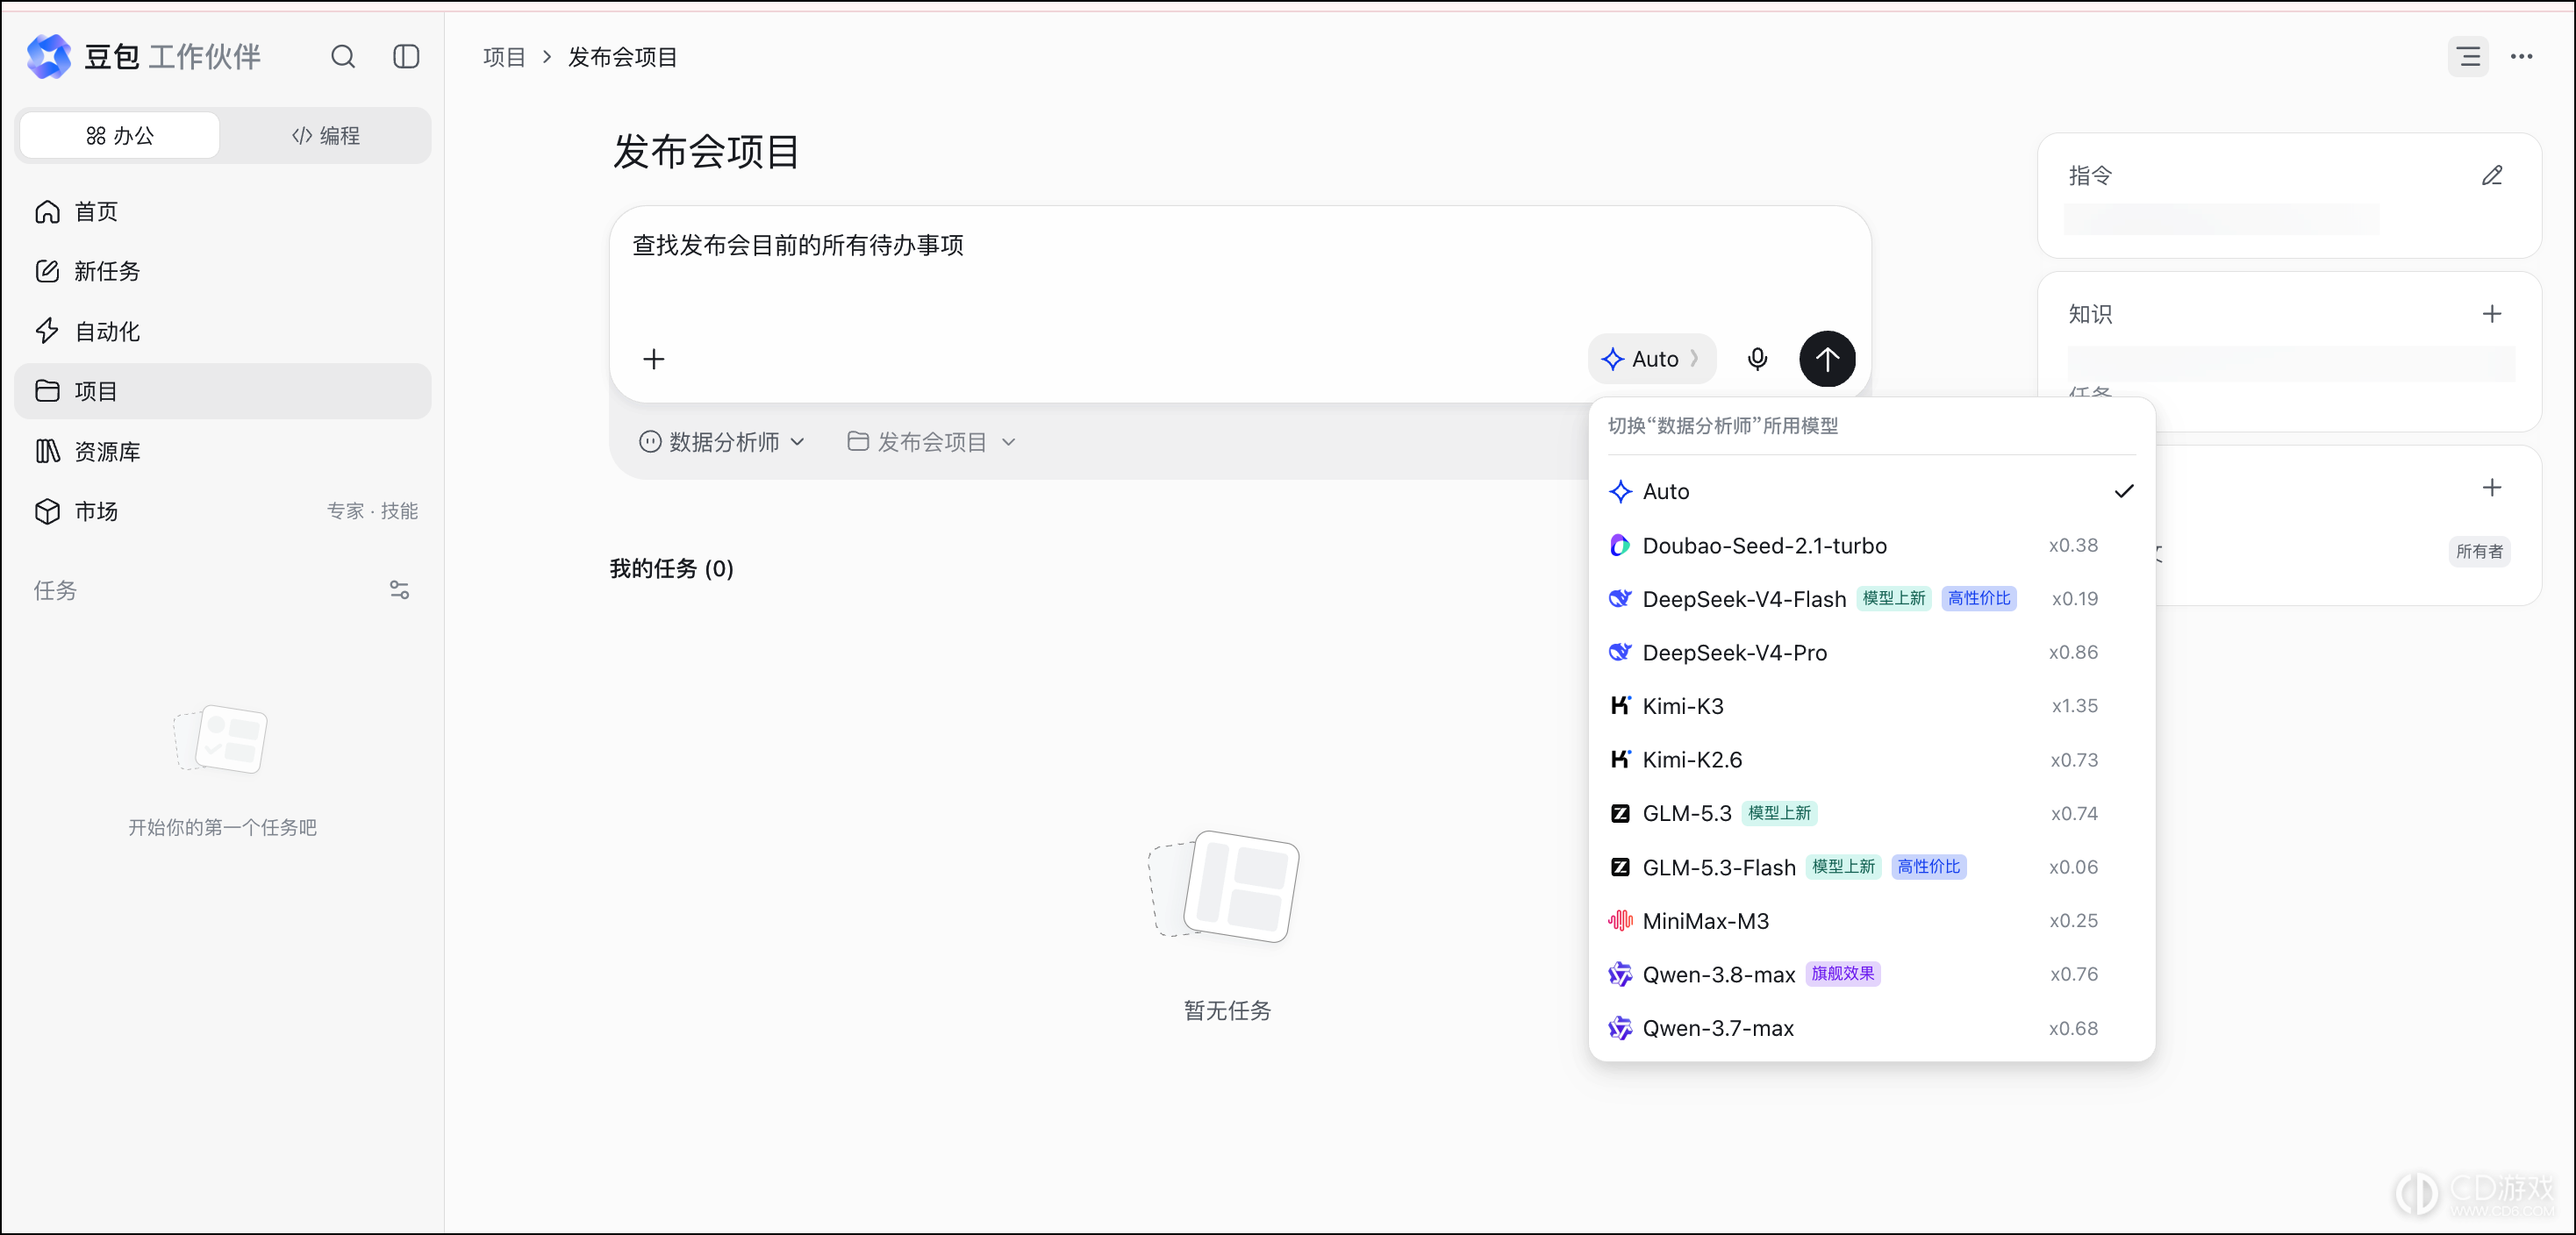Send the prompt with arrow button
Image resolution: width=2576 pixels, height=1235 pixels.
coord(1827,359)
